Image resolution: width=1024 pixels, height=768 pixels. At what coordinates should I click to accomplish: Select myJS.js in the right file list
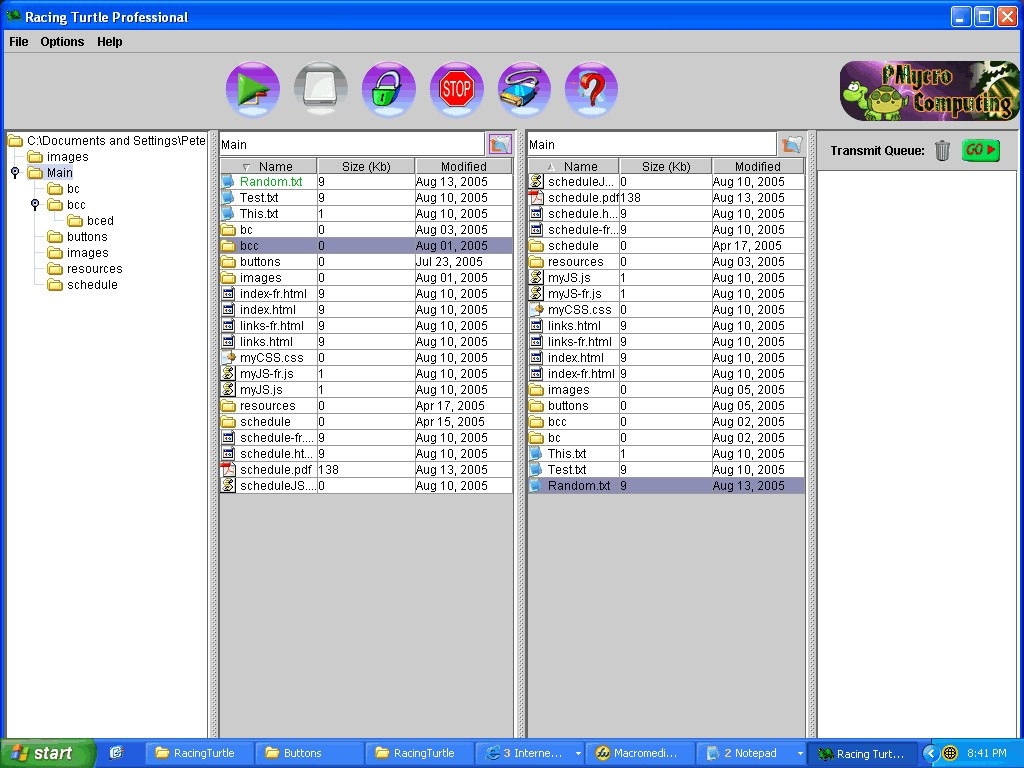[666, 278]
